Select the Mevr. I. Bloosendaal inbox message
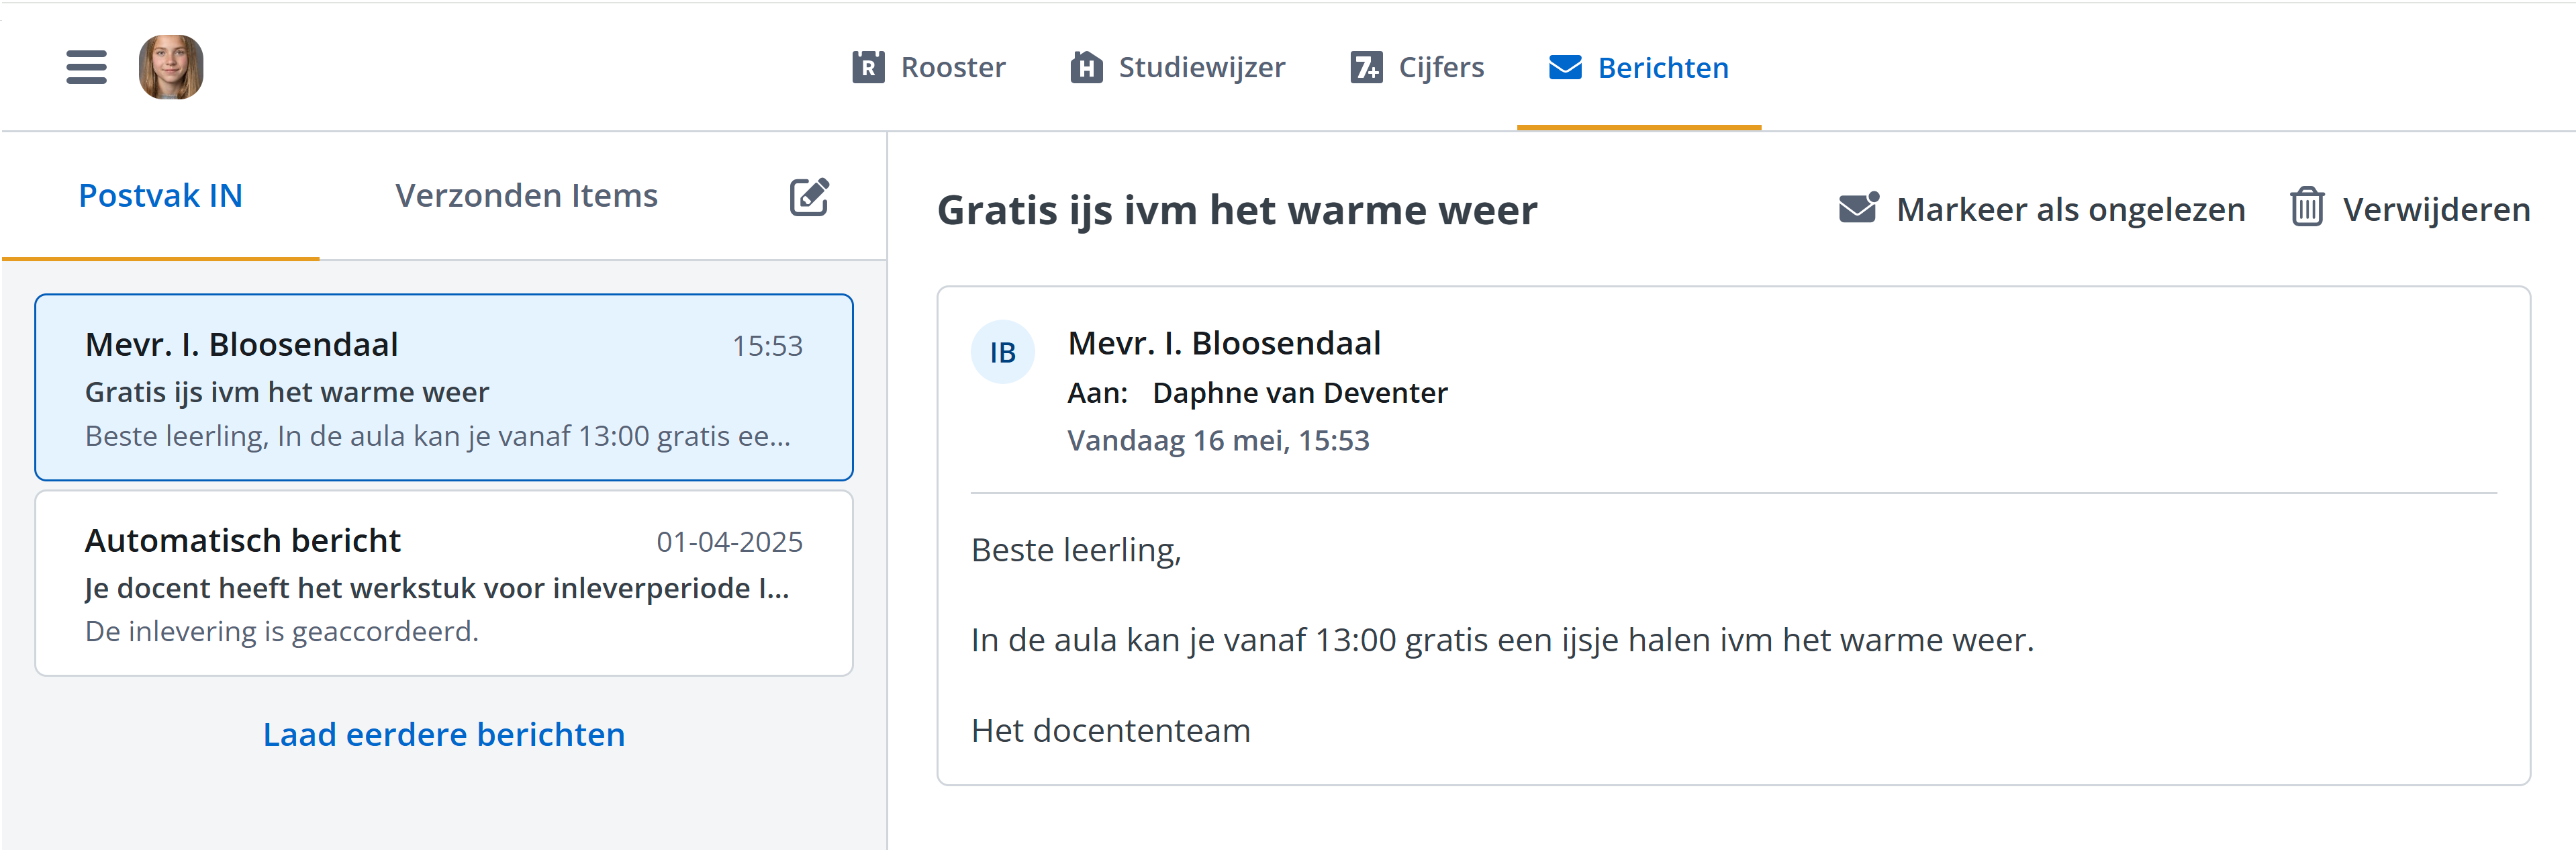 [x=444, y=387]
